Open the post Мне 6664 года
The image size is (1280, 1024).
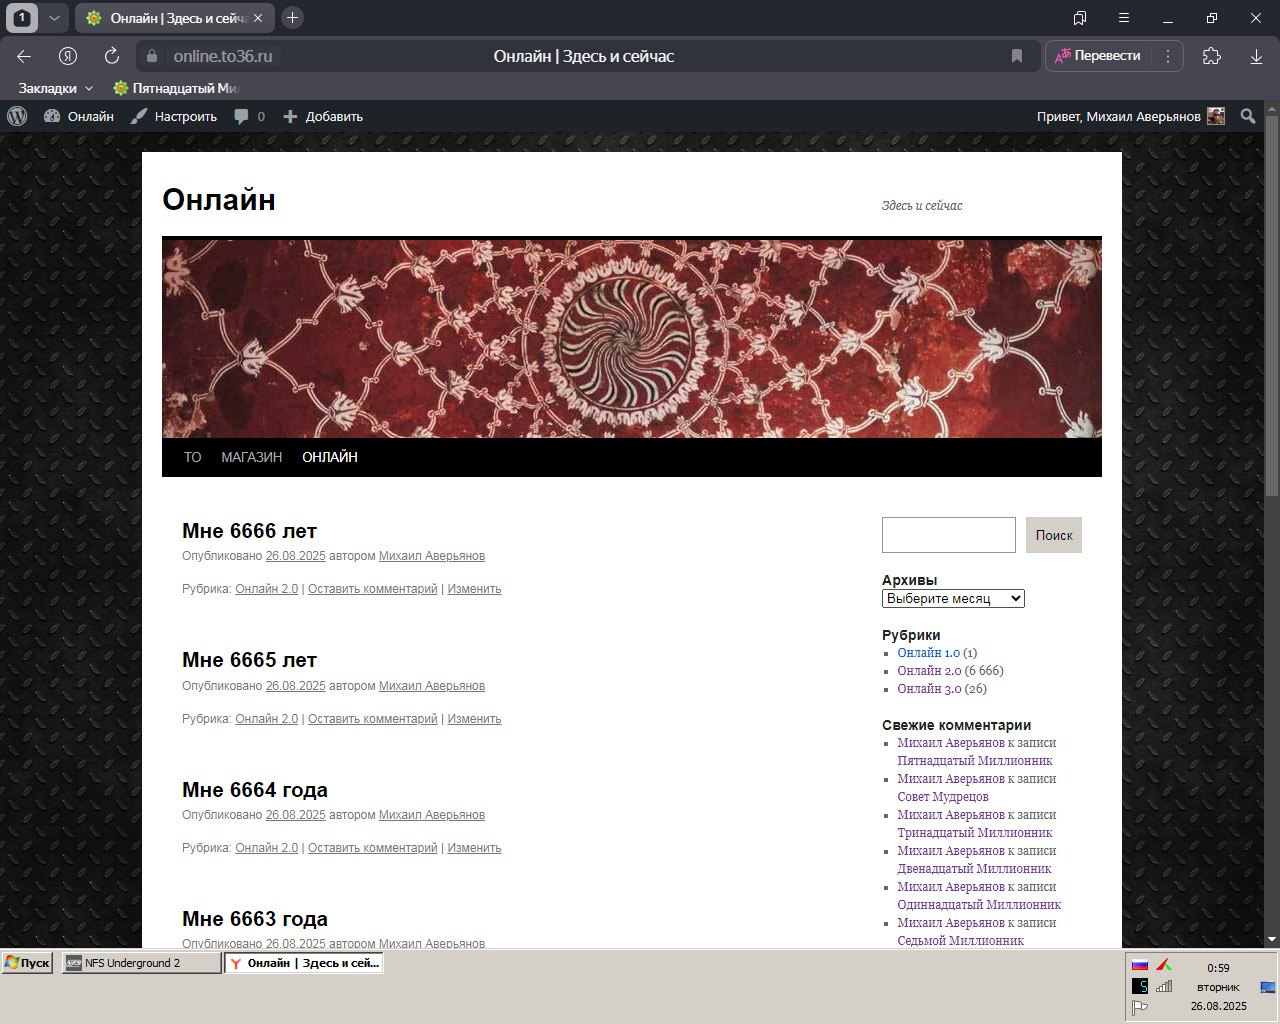[255, 790]
